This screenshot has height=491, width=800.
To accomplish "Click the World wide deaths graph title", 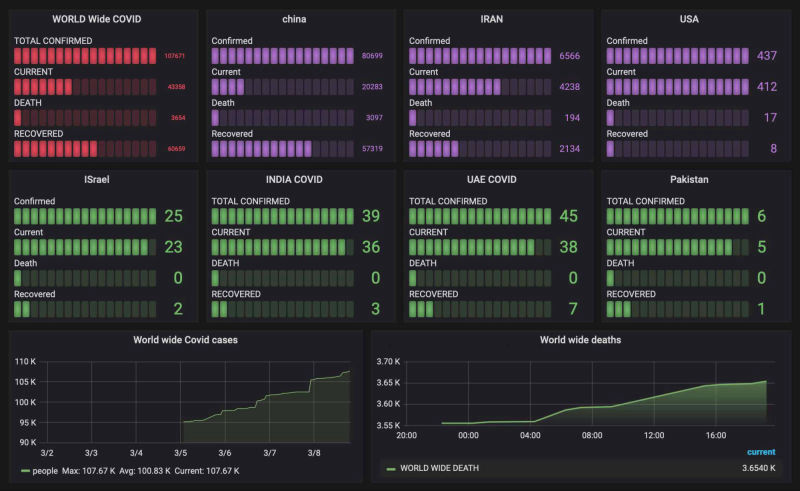I will click(x=580, y=340).
